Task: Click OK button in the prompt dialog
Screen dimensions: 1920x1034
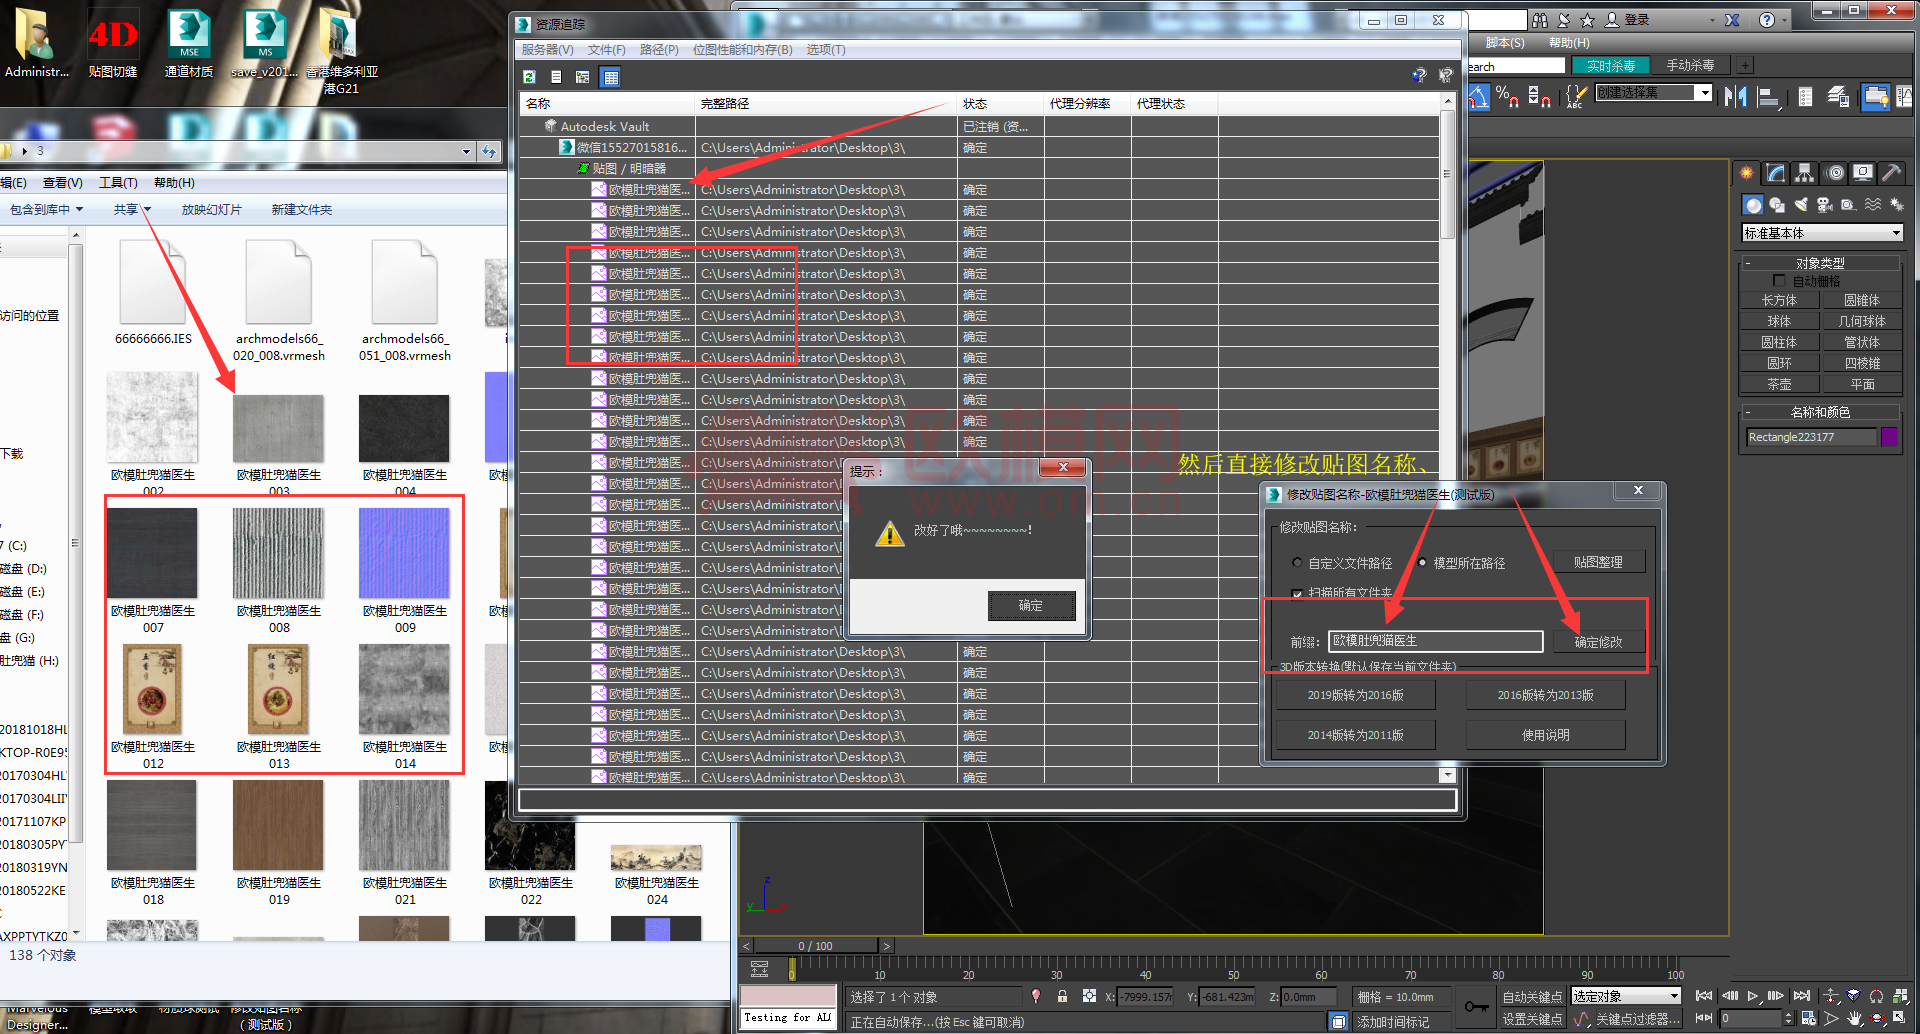Action: coord(1031,605)
